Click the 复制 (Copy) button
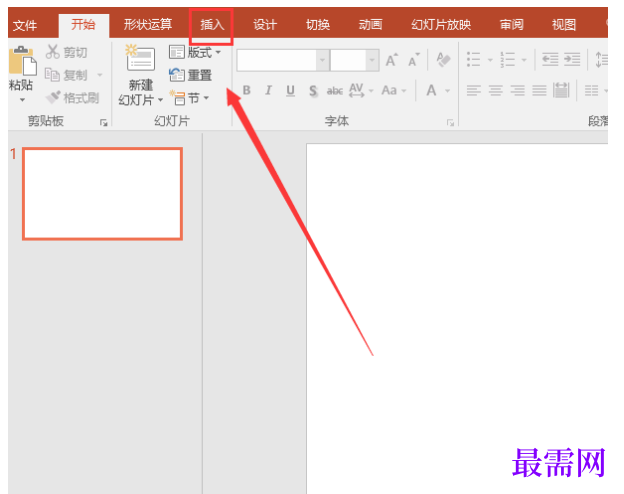The width and height of the screenshot is (624, 494). pos(66,75)
